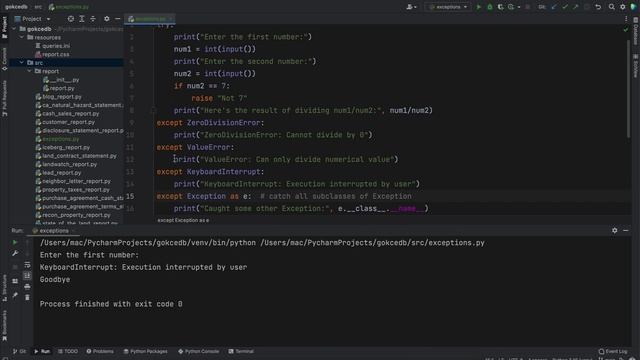Open editor tabs more-options menu
Screen dimensions: 640x360
626,19
